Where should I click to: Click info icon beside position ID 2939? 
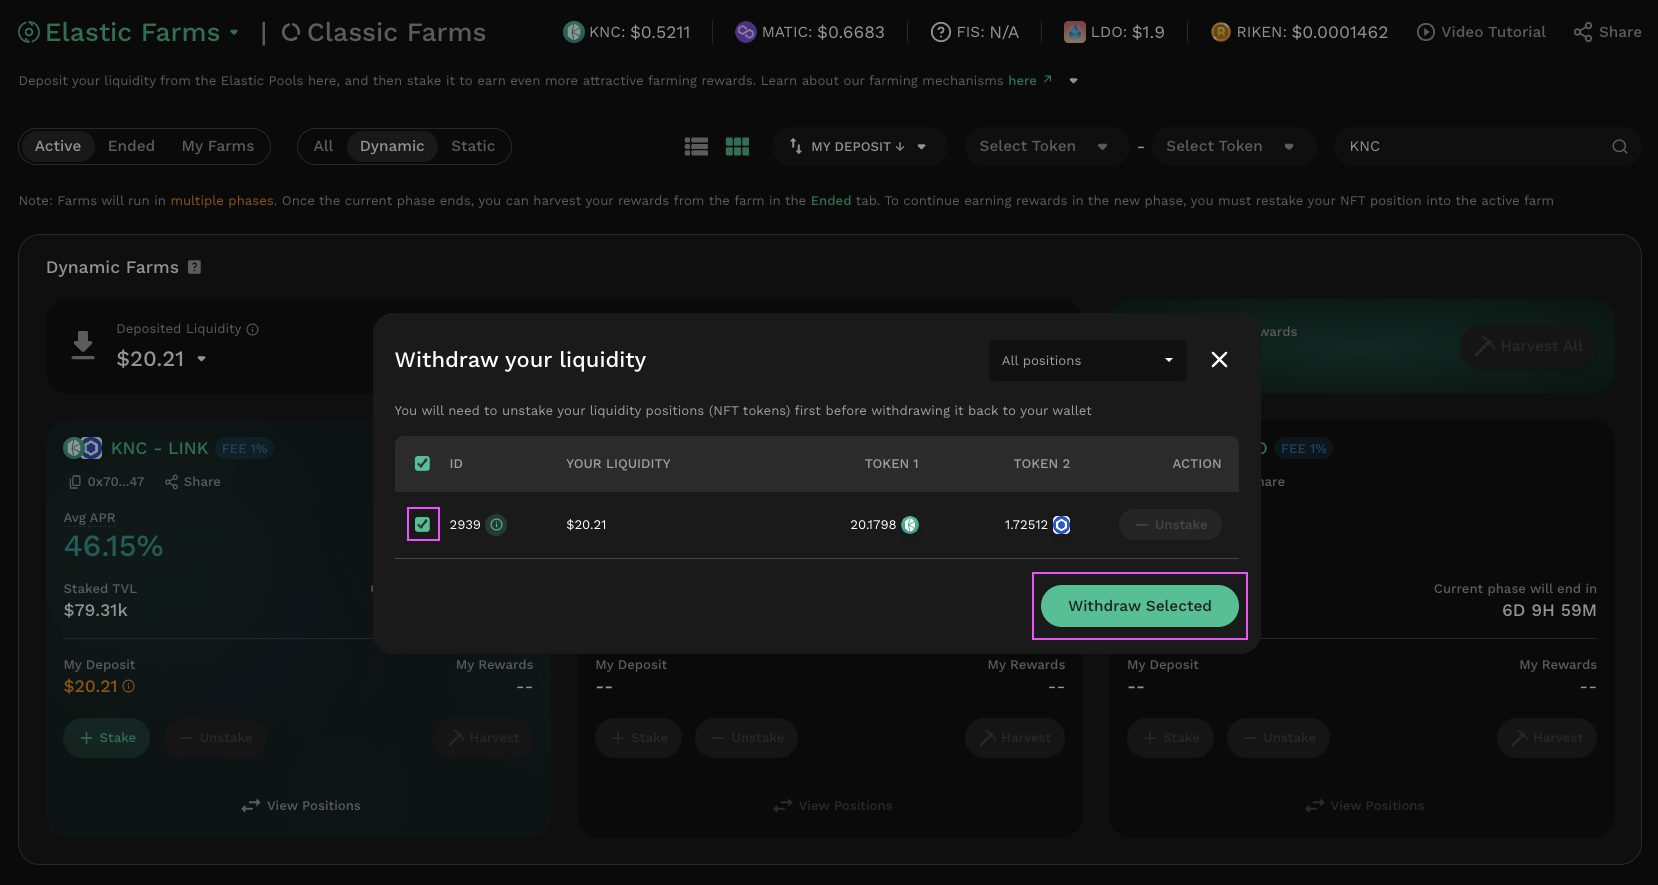[x=497, y=525]
